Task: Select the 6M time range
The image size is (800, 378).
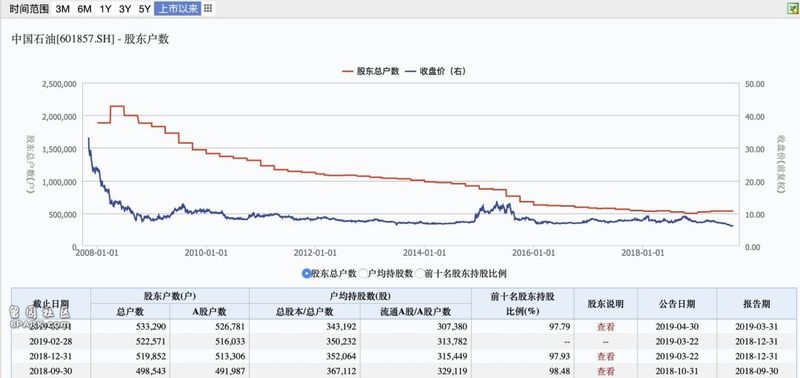Action: pos(84,9)
